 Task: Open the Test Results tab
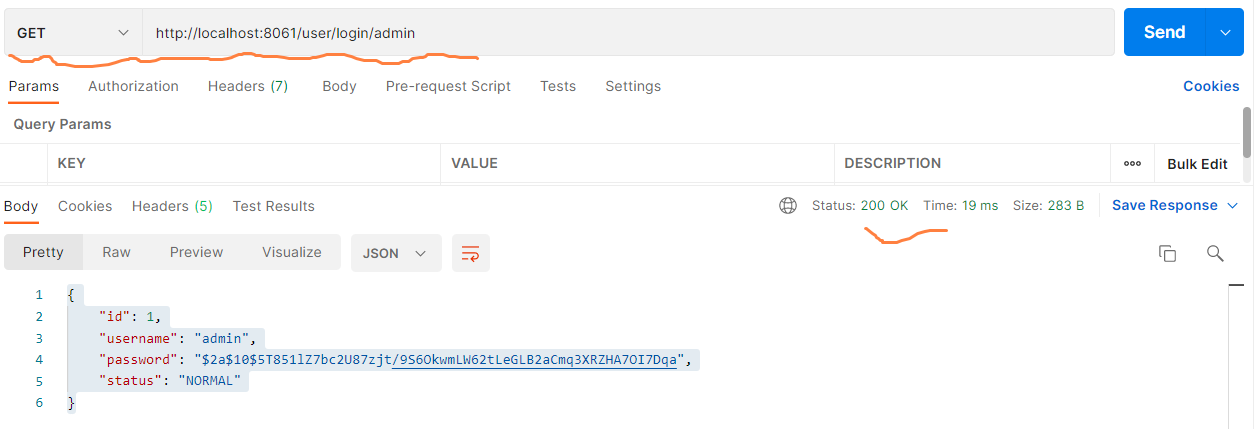(x=274, y=206)
